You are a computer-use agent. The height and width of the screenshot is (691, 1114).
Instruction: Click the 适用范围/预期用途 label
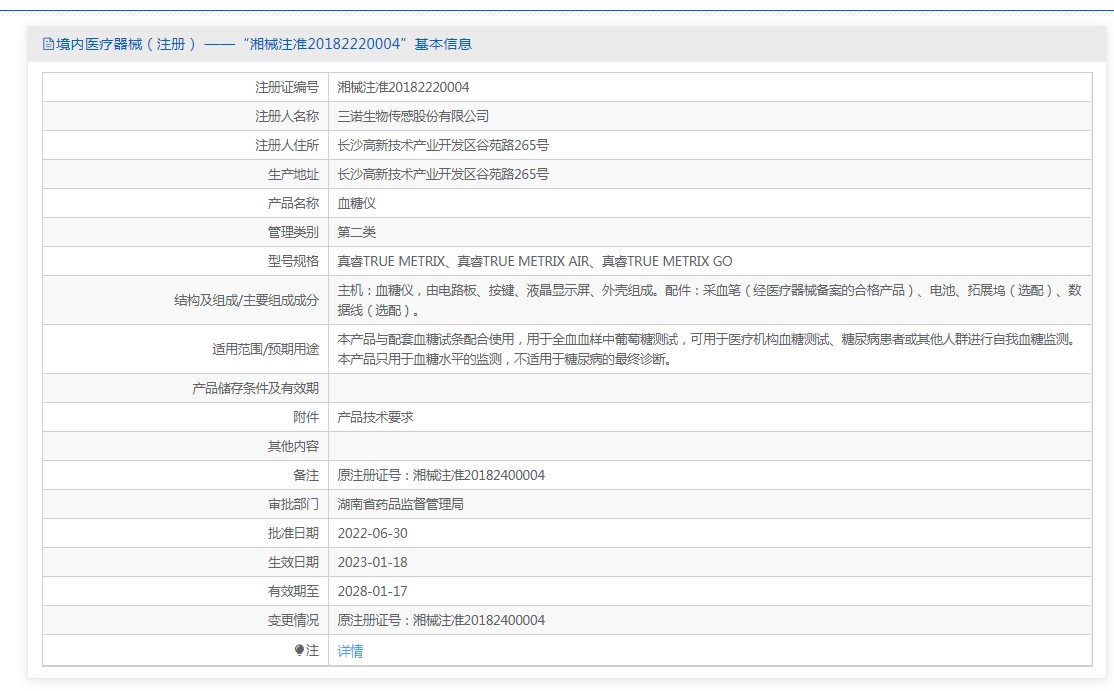coord(266,349)
